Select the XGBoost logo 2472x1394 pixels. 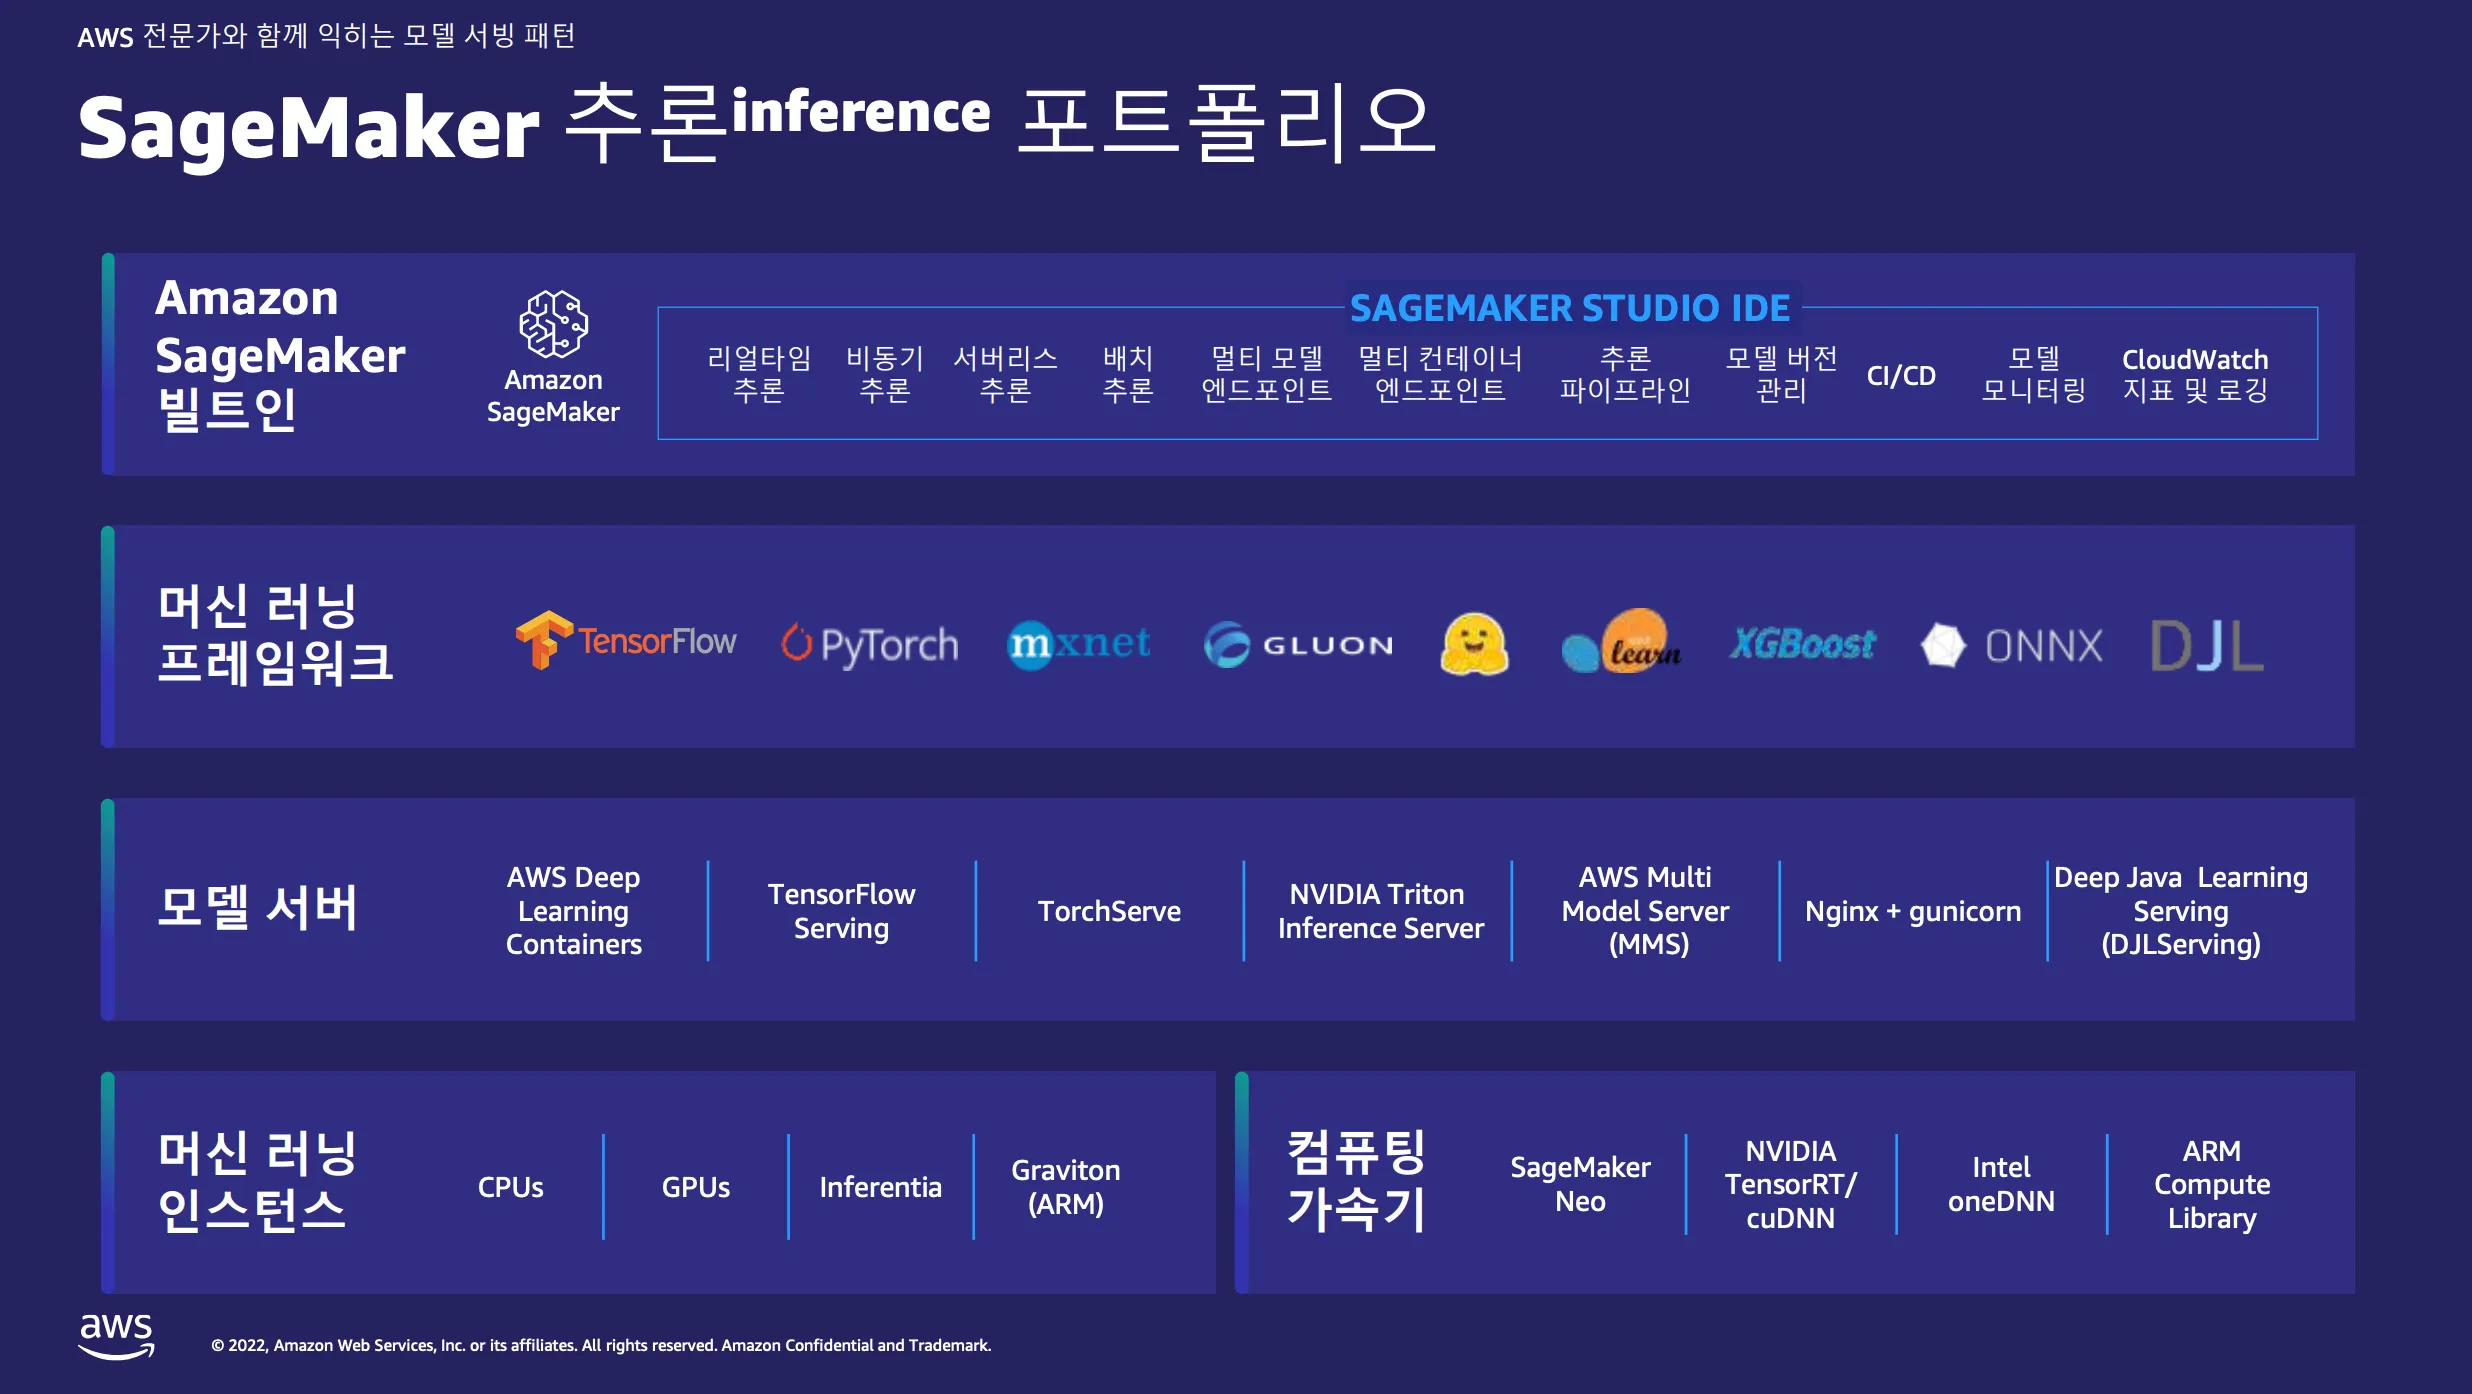[1803, 645]
